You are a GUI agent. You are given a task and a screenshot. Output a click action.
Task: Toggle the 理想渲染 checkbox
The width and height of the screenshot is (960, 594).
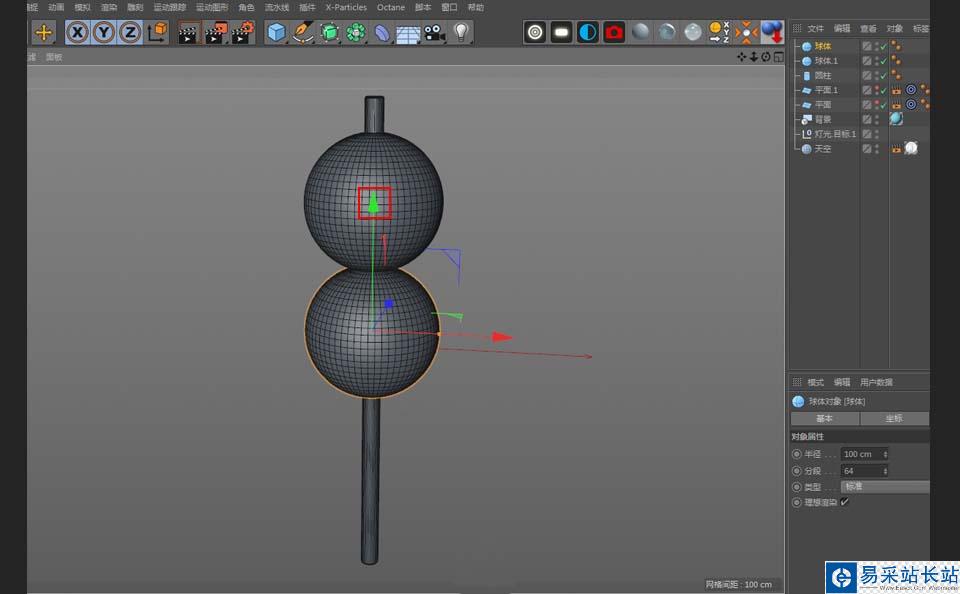(x=845, y=502)
